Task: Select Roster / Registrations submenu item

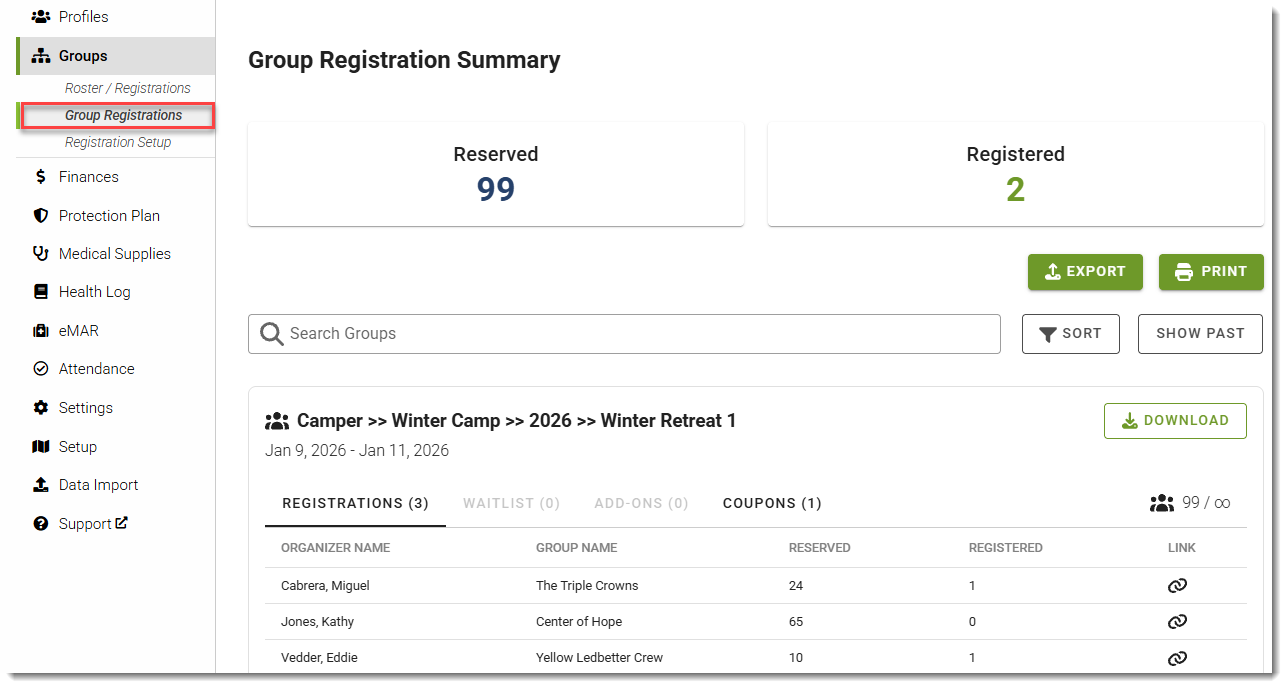Action: click(x=128, y=88)
